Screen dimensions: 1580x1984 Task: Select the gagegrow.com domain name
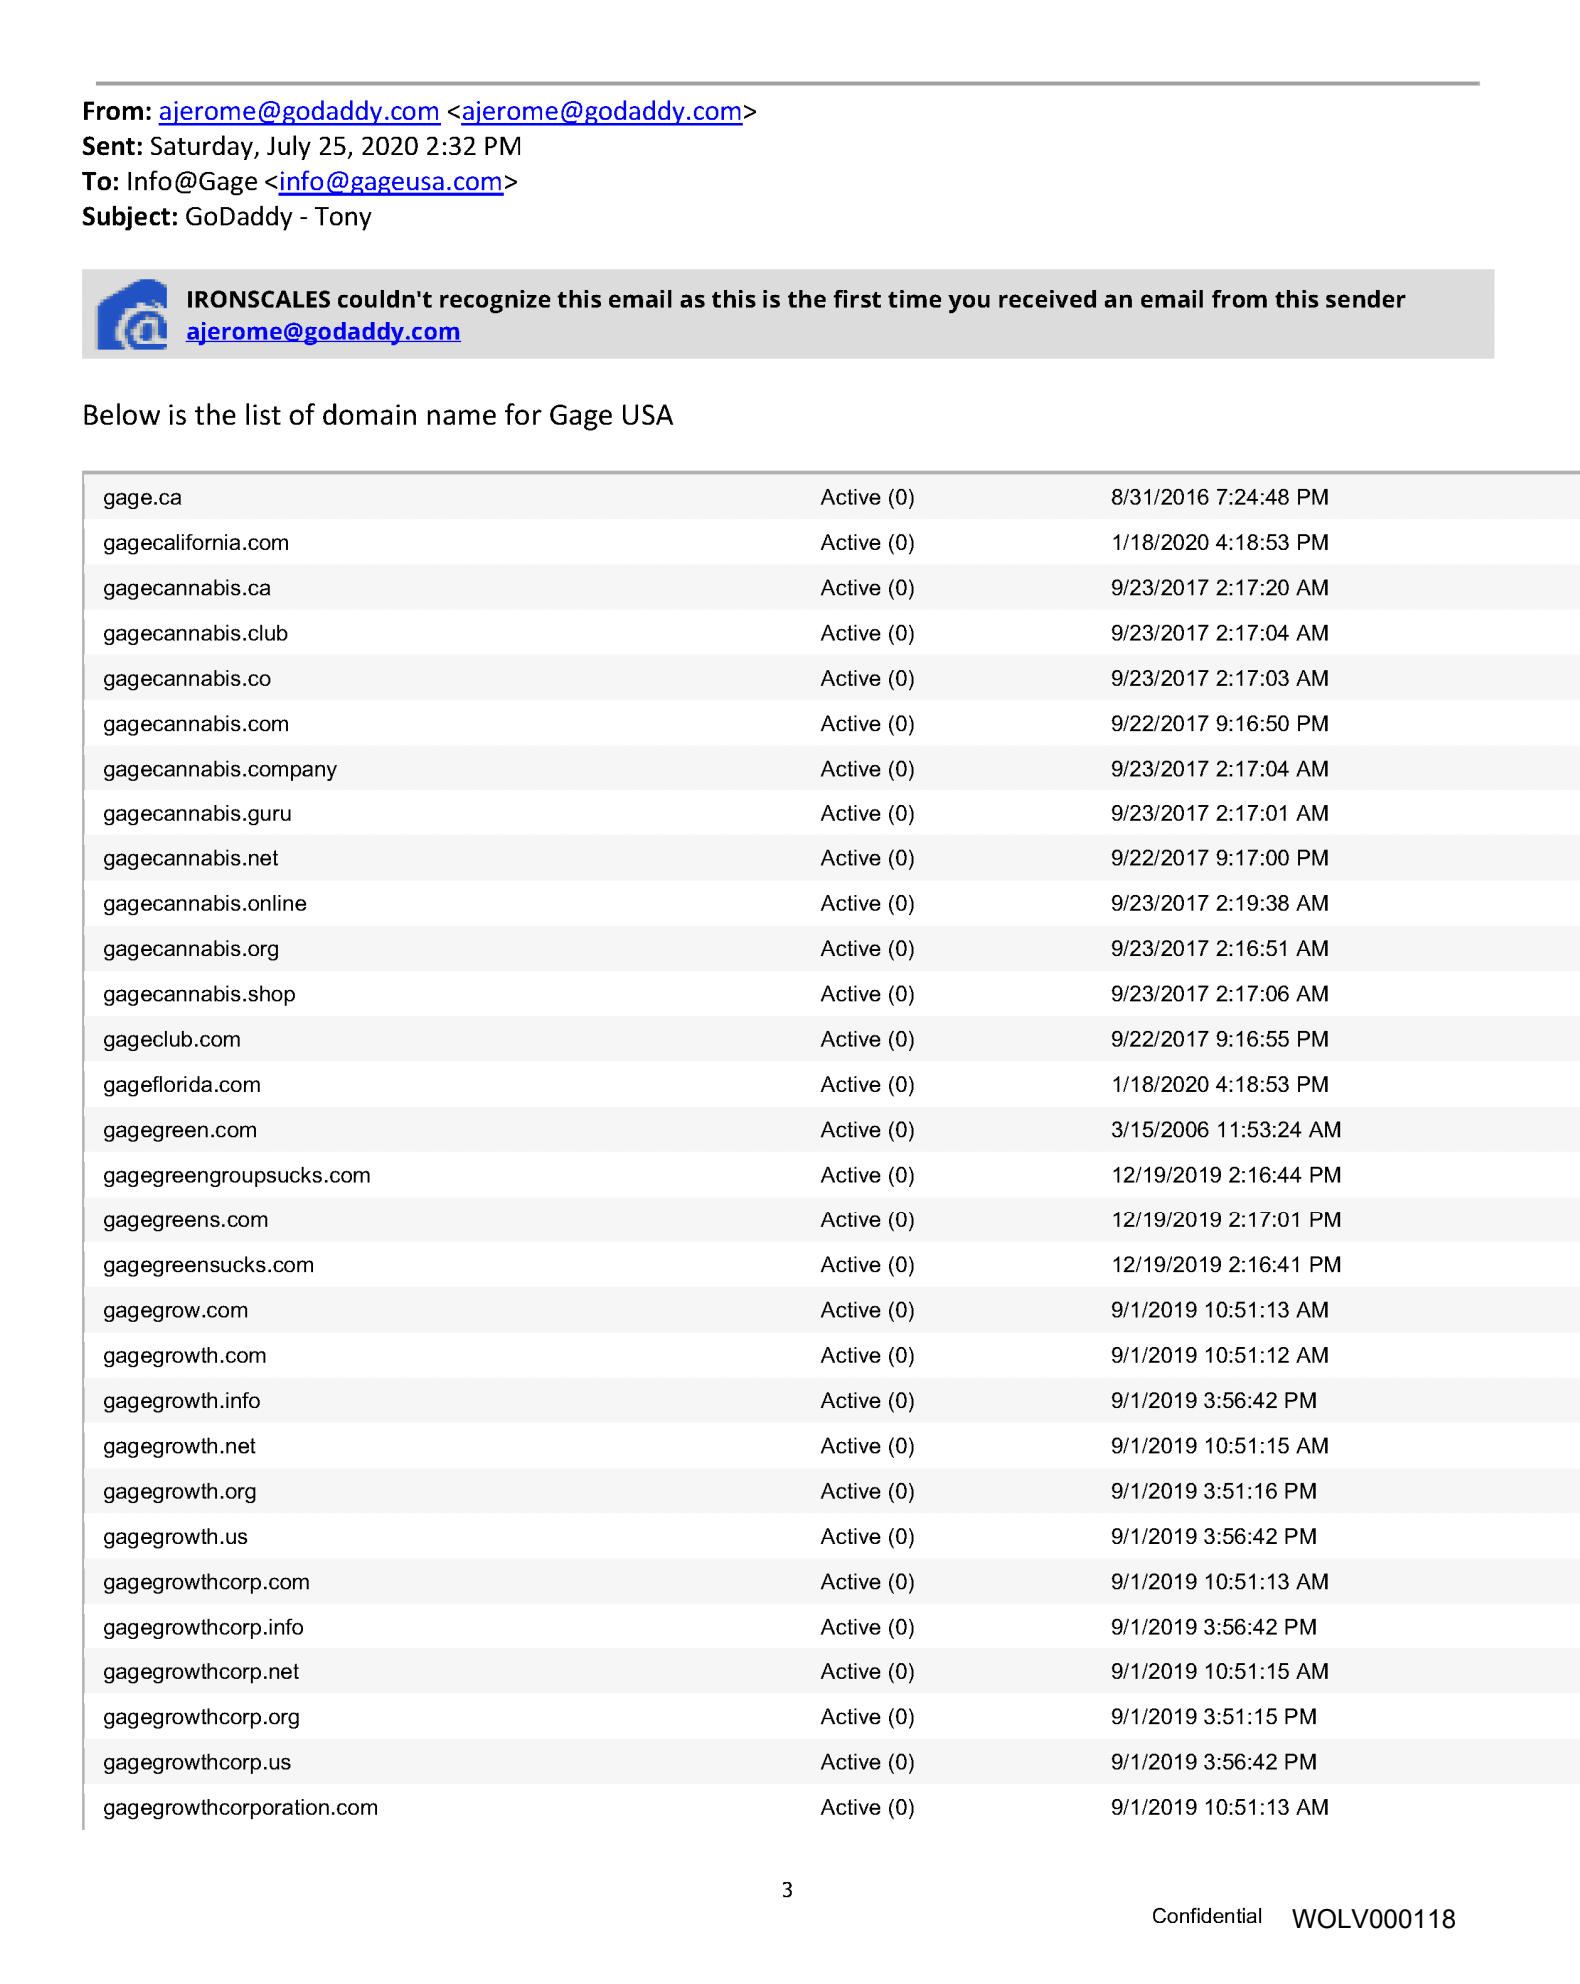pyautogui.click(x=176, y=1311)
